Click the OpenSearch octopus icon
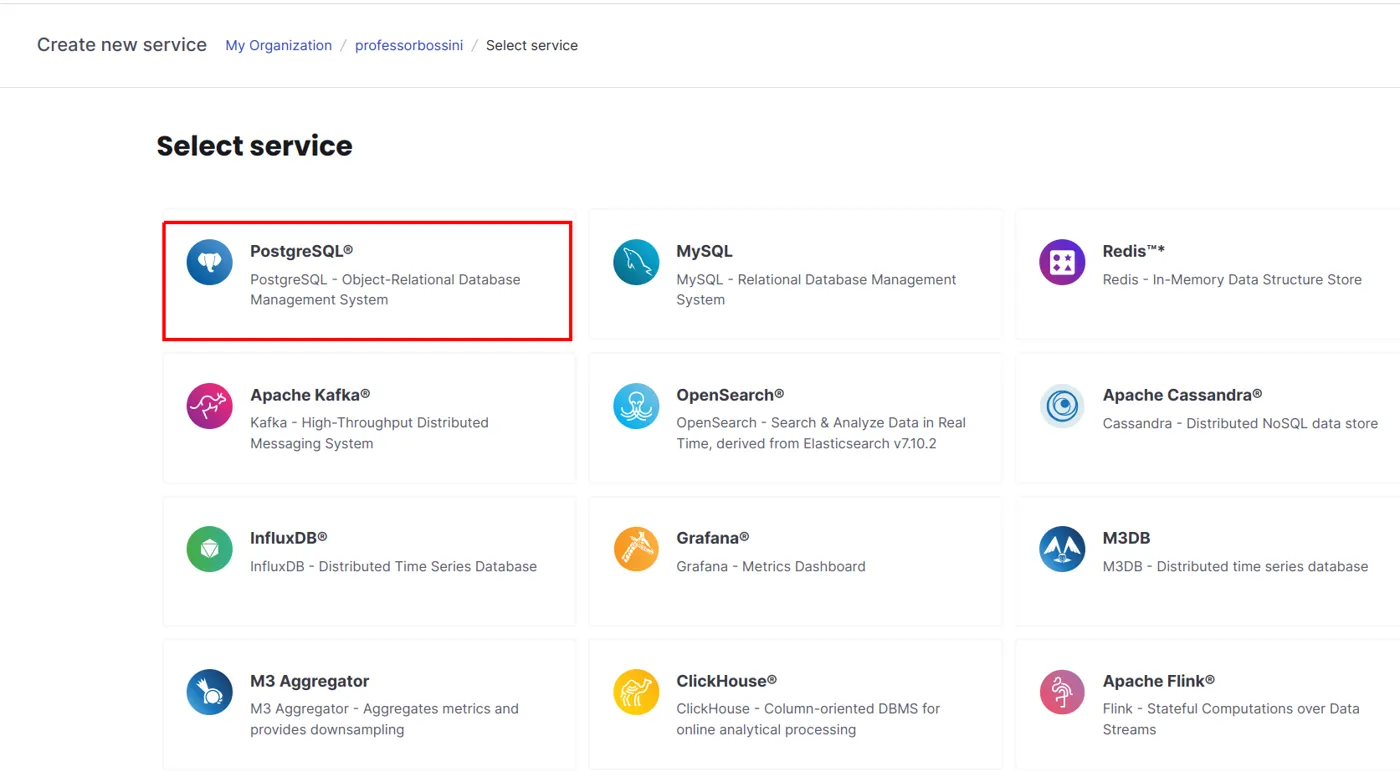 [x=636, y=406]
